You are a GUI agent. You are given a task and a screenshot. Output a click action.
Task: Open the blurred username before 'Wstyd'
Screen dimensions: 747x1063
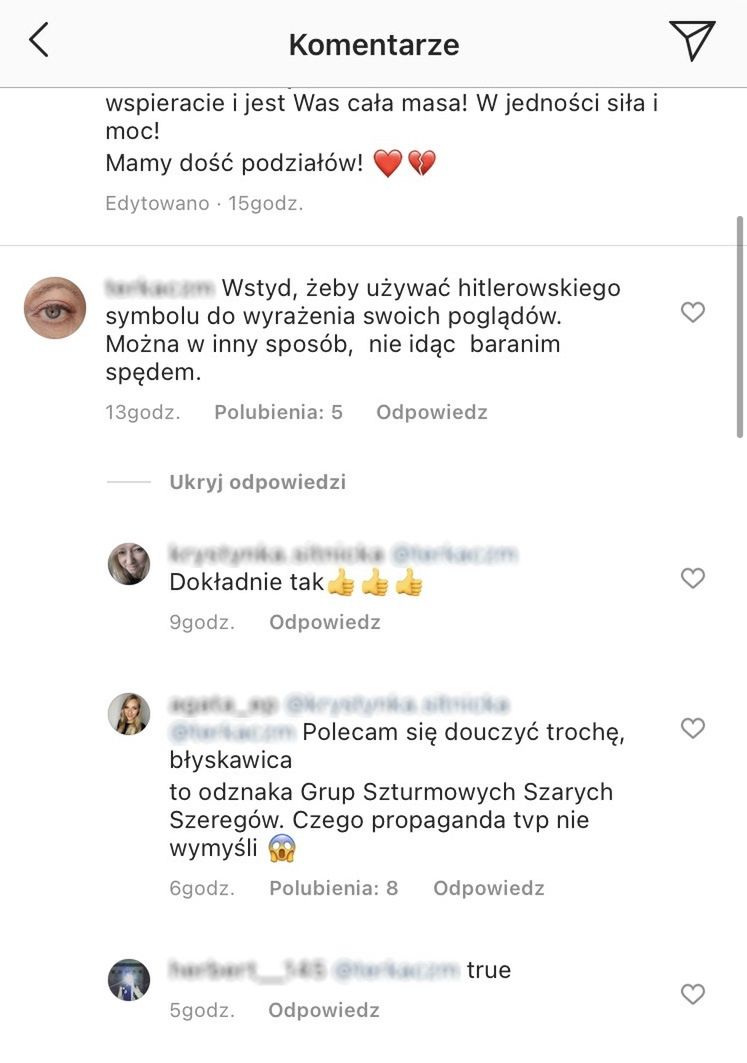coord(160,288)
